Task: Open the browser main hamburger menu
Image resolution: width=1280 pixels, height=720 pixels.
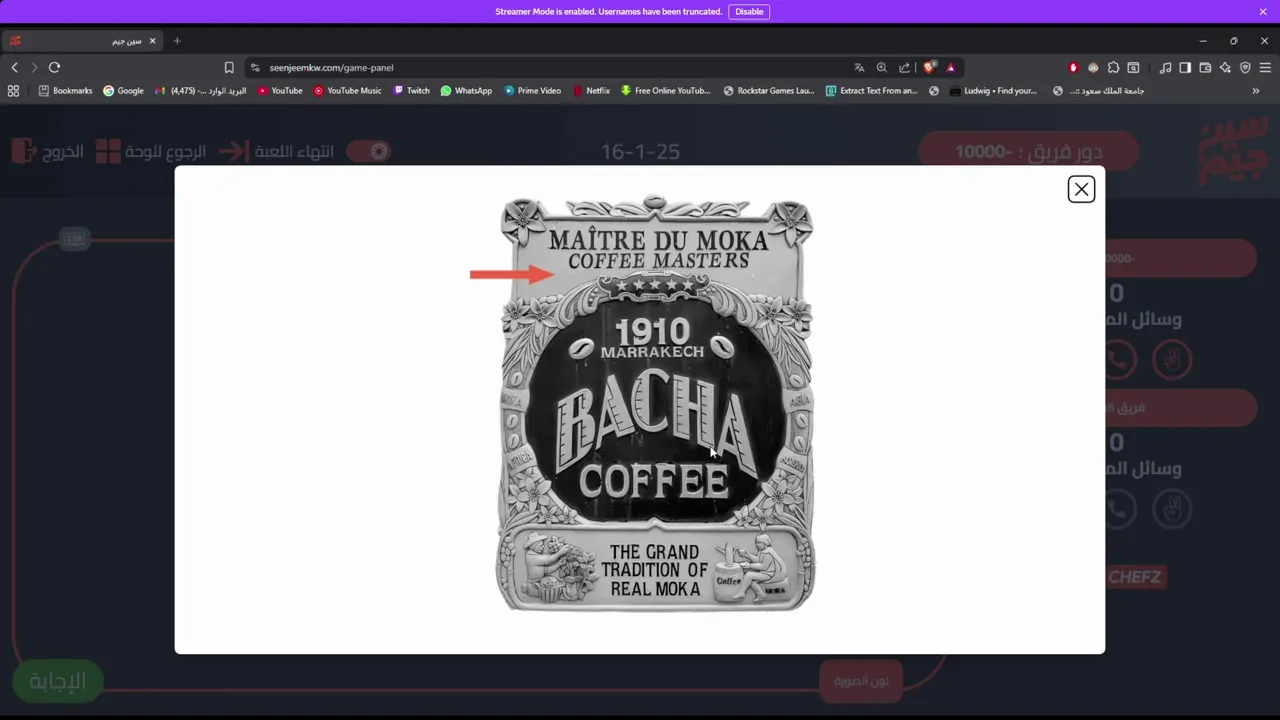Action: 1265,67
